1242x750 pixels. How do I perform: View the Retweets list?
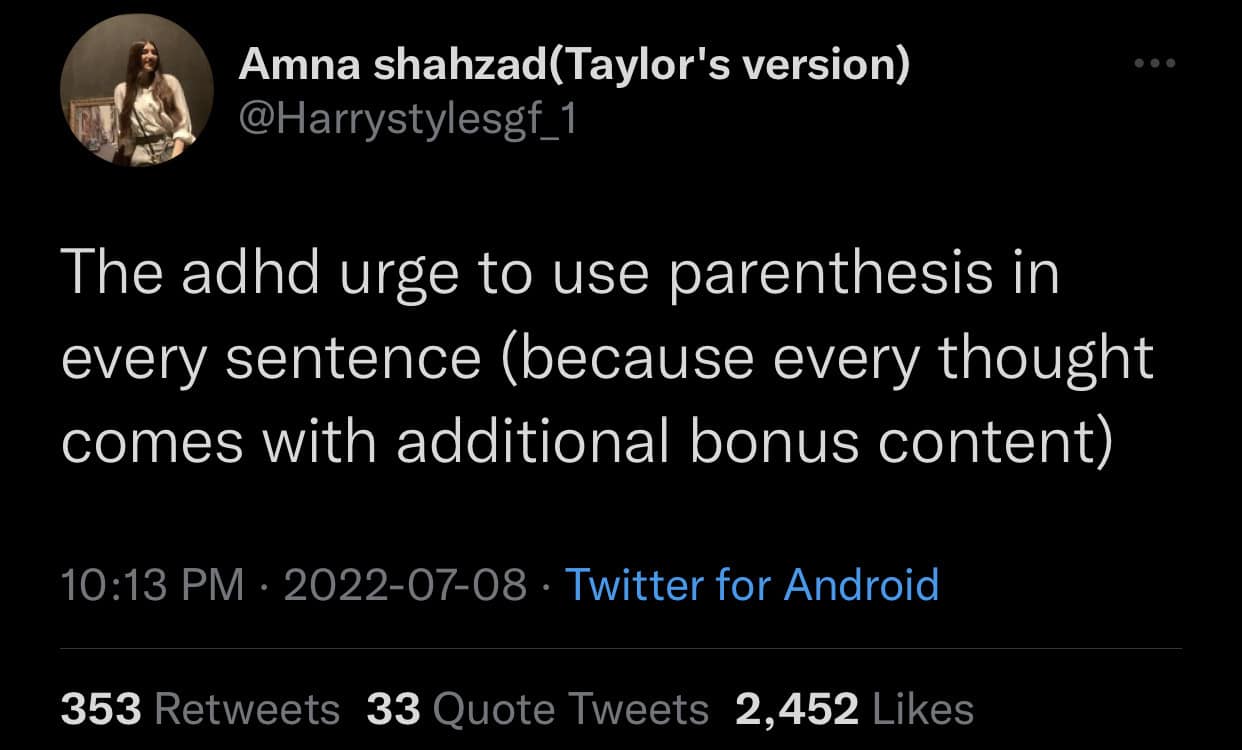coord(248,709)
